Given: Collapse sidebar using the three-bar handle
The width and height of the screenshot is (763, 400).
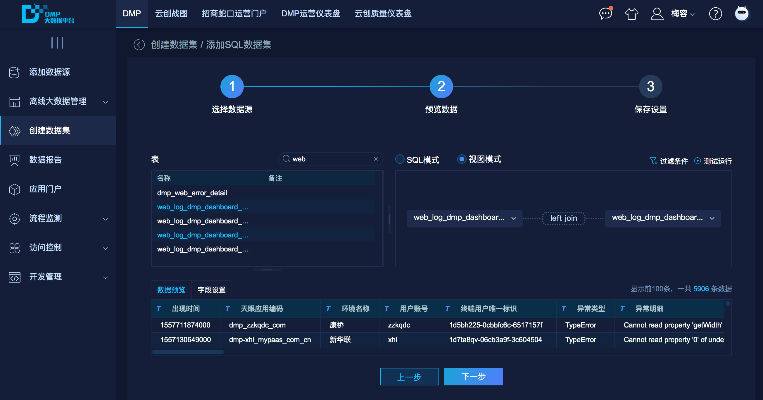Looking at the screenshot, I should 57,43.
